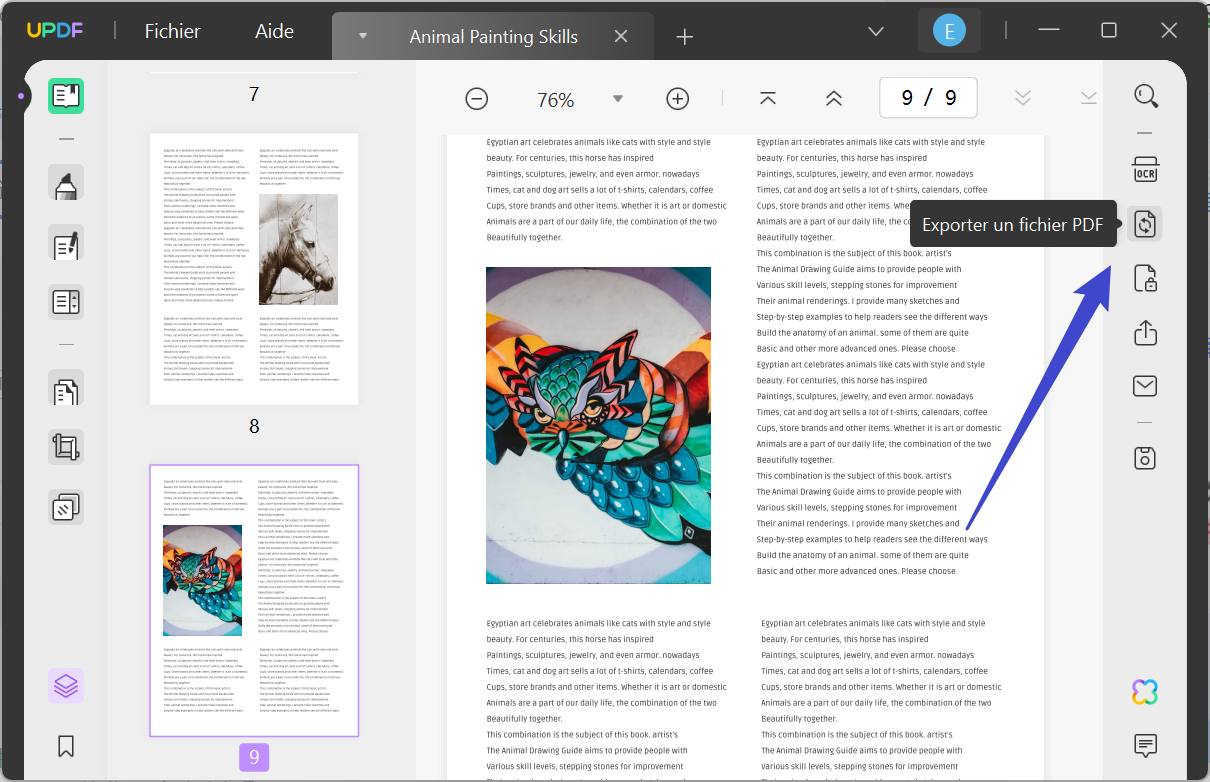
Task: Open the Aide menu
Action: point(274,31)
